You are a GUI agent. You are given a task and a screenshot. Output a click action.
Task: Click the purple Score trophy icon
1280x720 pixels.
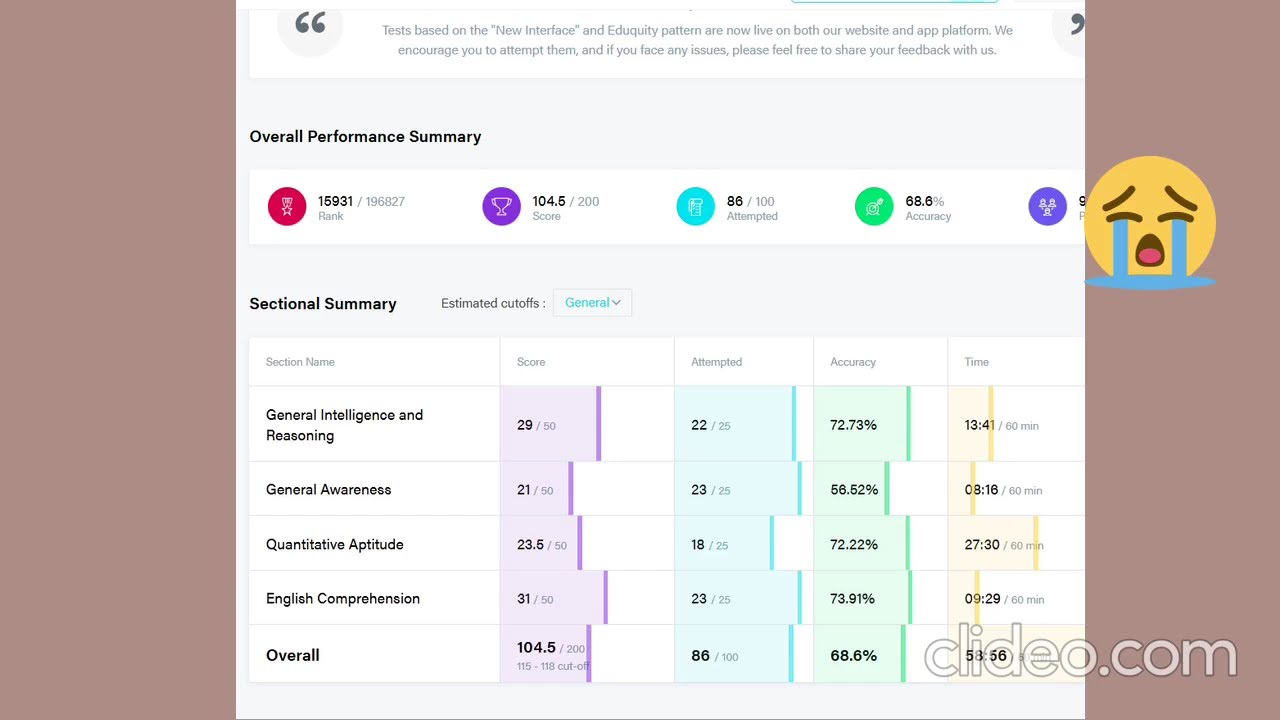(x=501, y=207)
